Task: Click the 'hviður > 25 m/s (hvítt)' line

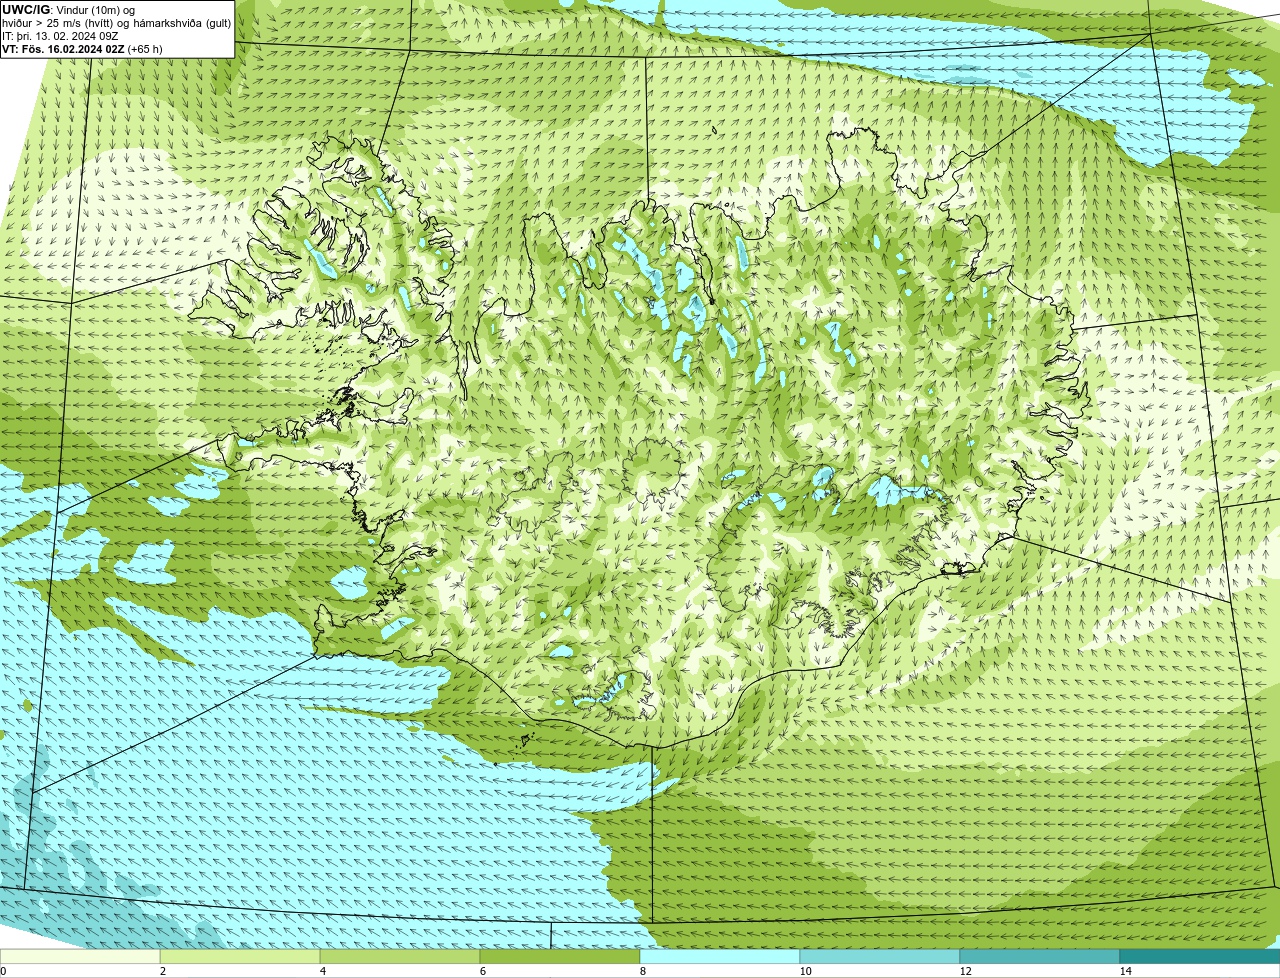Action: [117, 23]
